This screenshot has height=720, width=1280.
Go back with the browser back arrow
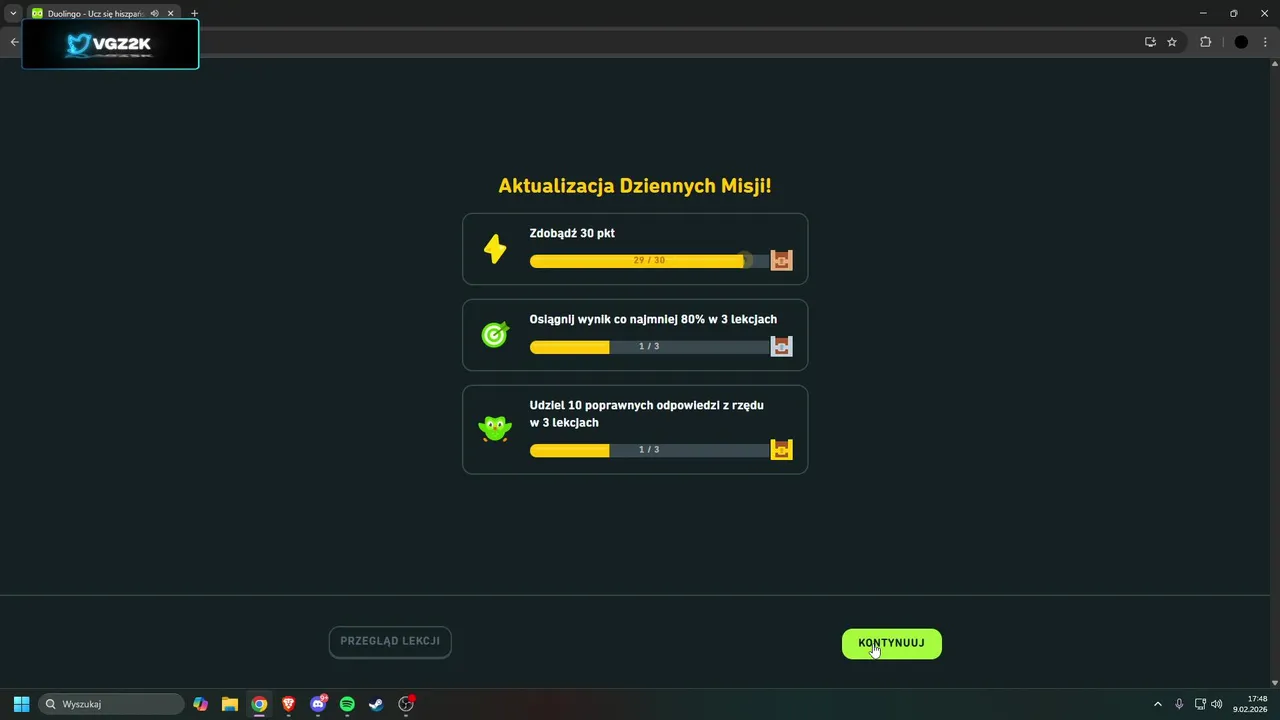click(14, 42)
